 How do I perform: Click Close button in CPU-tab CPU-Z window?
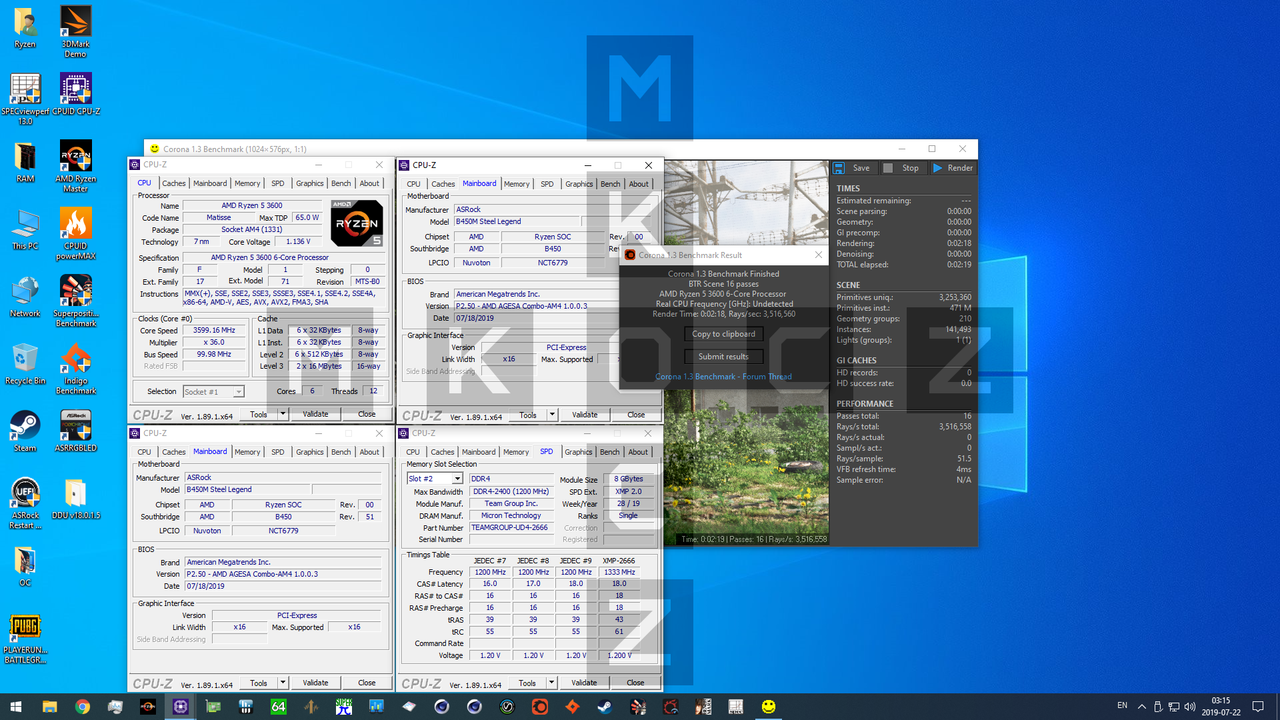(x=367, y=414)
